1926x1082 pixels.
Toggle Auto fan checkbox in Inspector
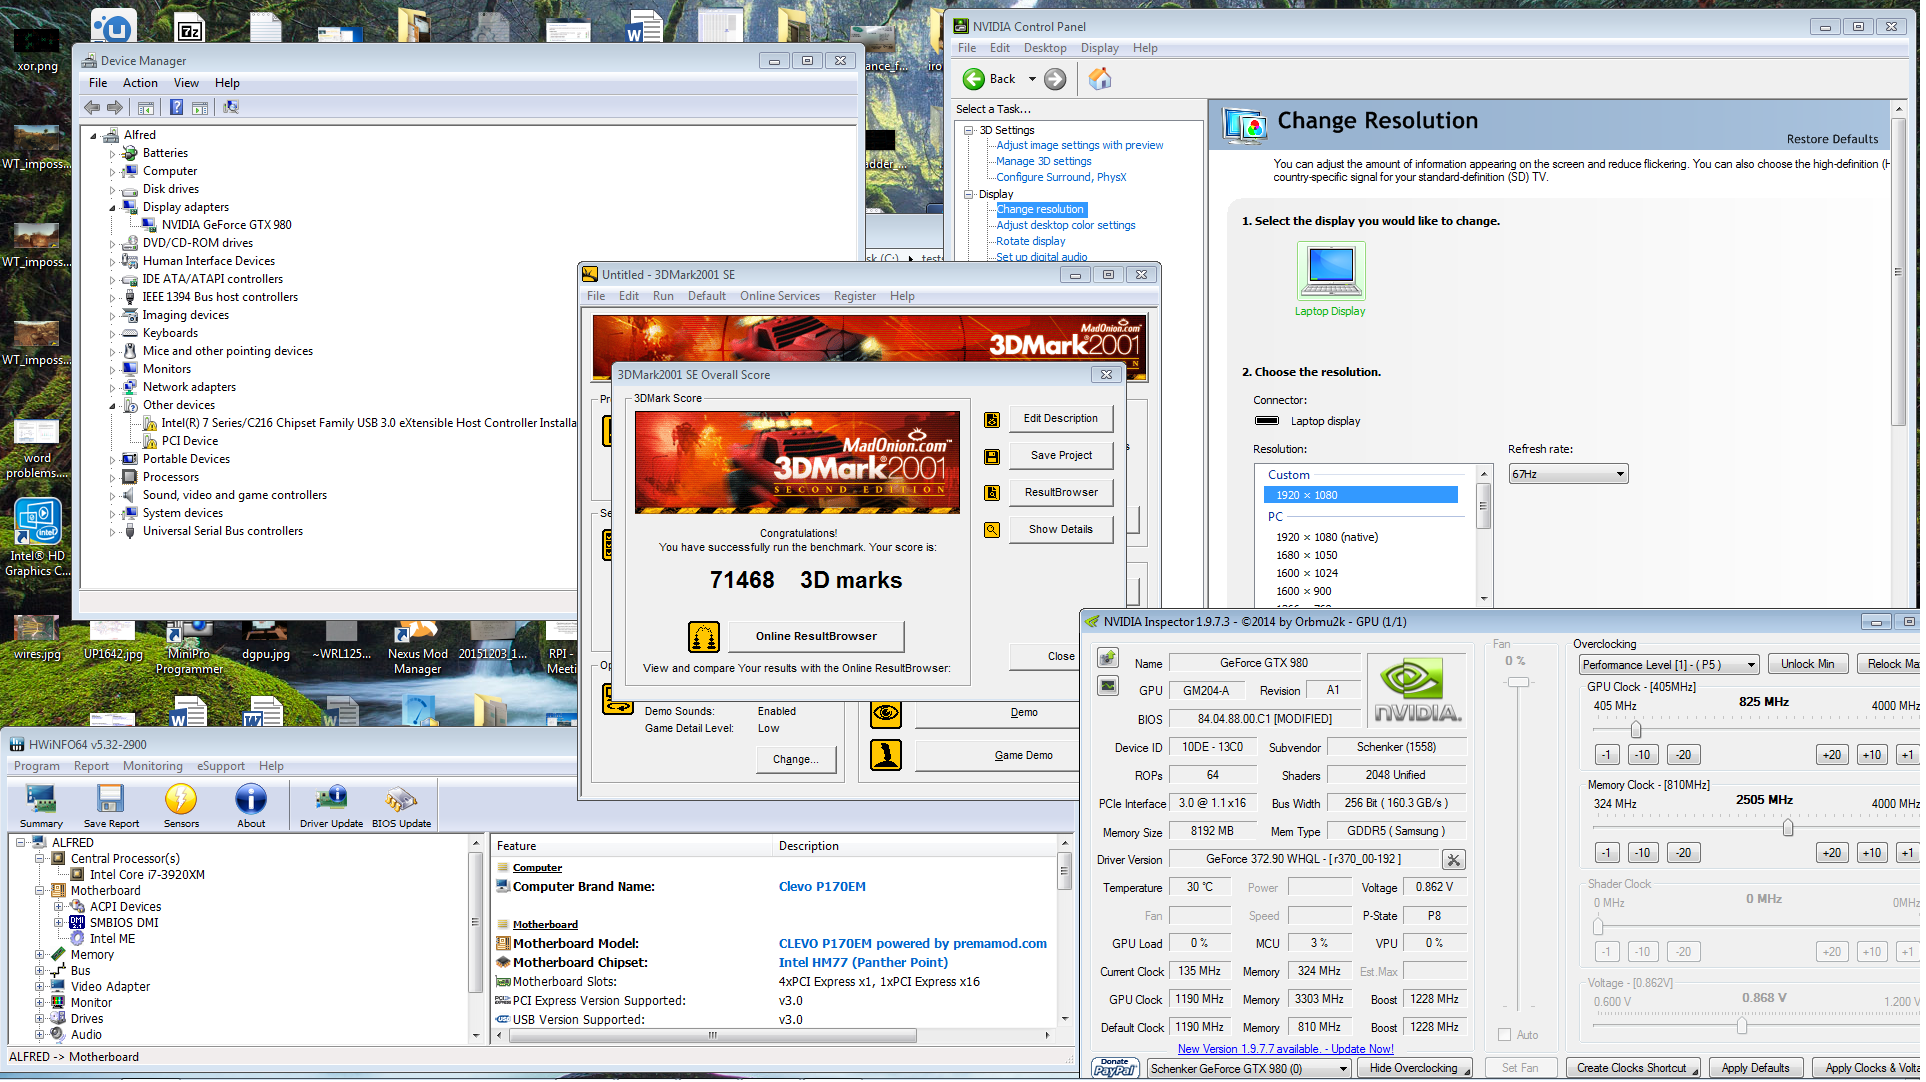coord(1505,1036)
